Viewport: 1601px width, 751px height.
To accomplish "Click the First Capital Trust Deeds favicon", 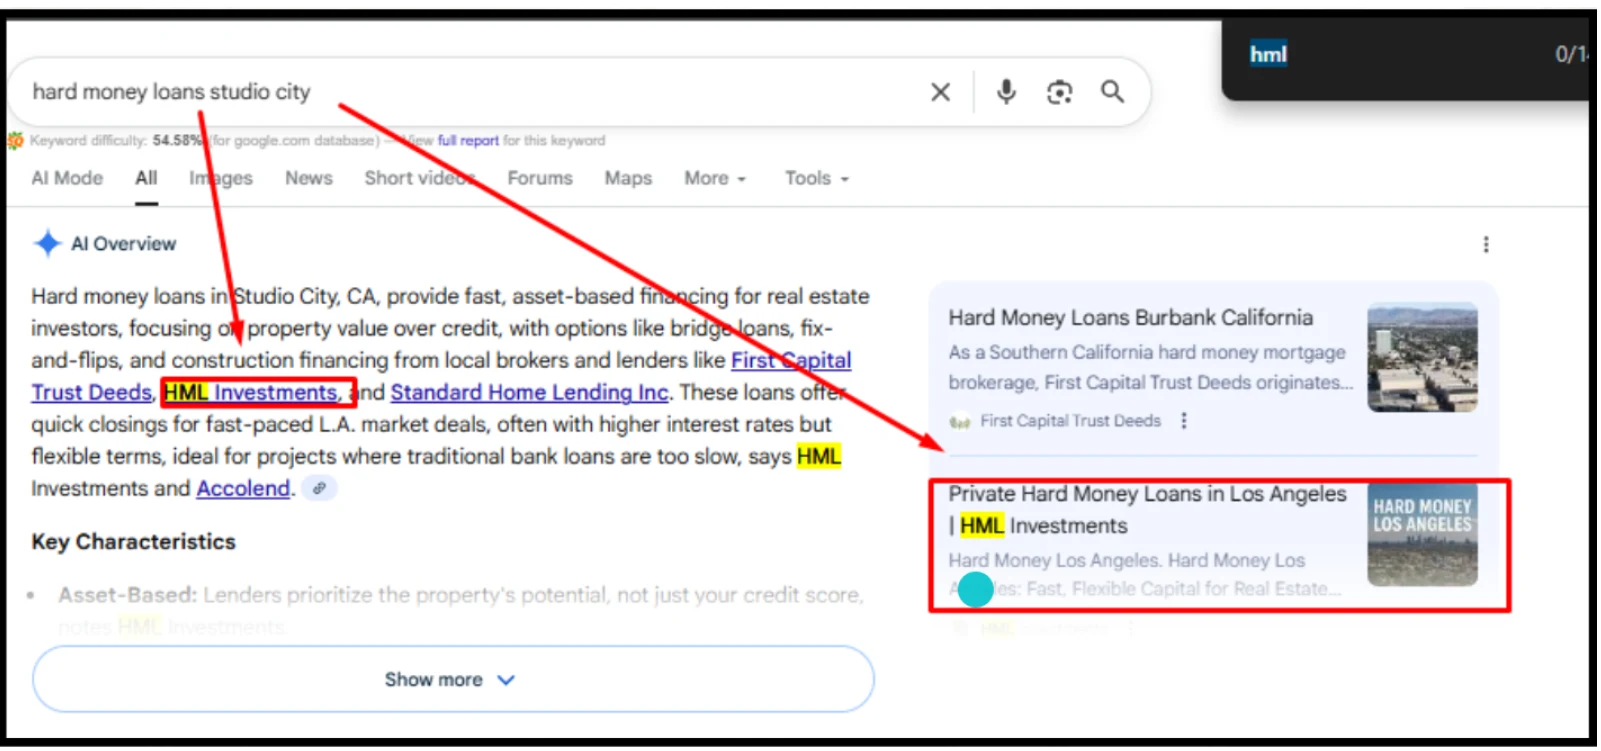I will click(x=960, y=421).
